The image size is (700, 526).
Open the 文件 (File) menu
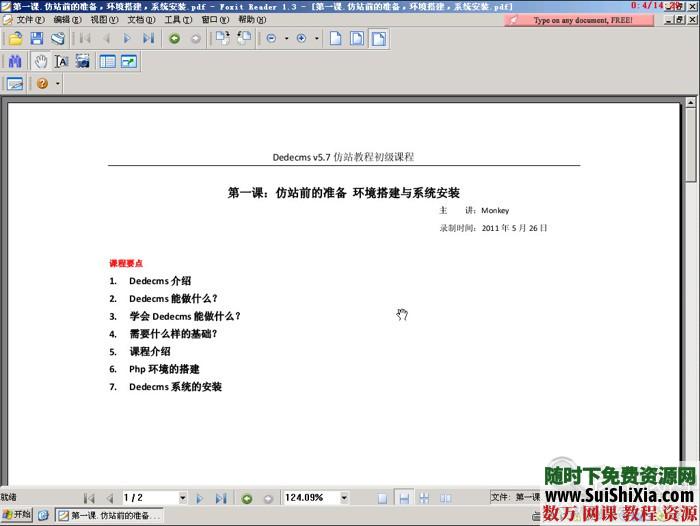point(30,20)
